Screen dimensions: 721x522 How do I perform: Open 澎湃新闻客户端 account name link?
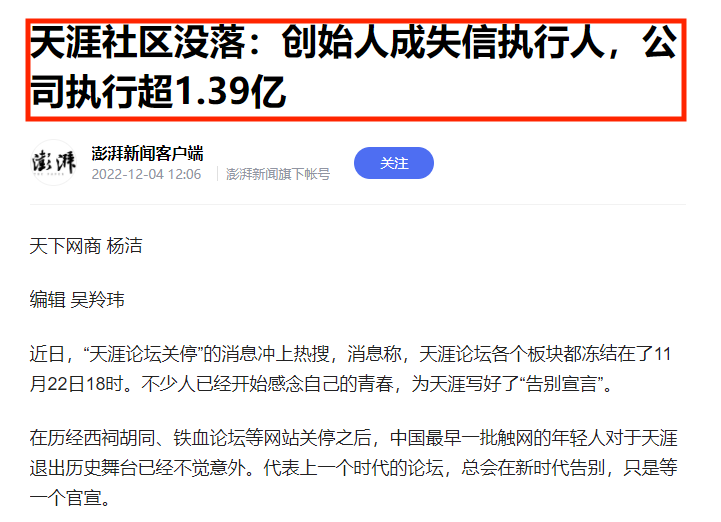coord(147,153)
